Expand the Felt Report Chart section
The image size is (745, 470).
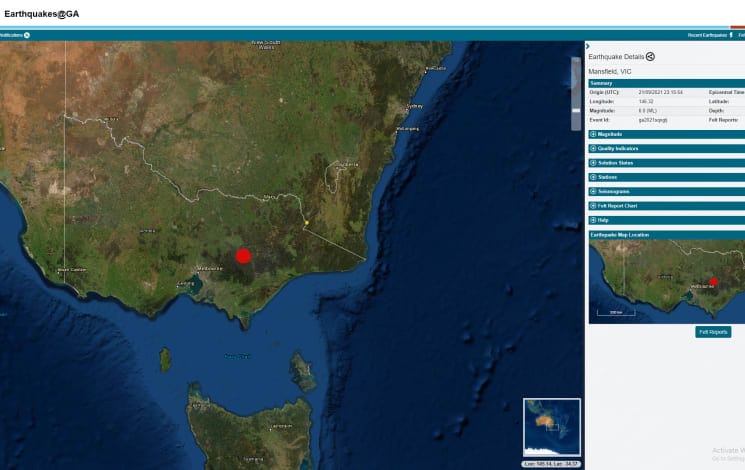(x=667, y=206)
